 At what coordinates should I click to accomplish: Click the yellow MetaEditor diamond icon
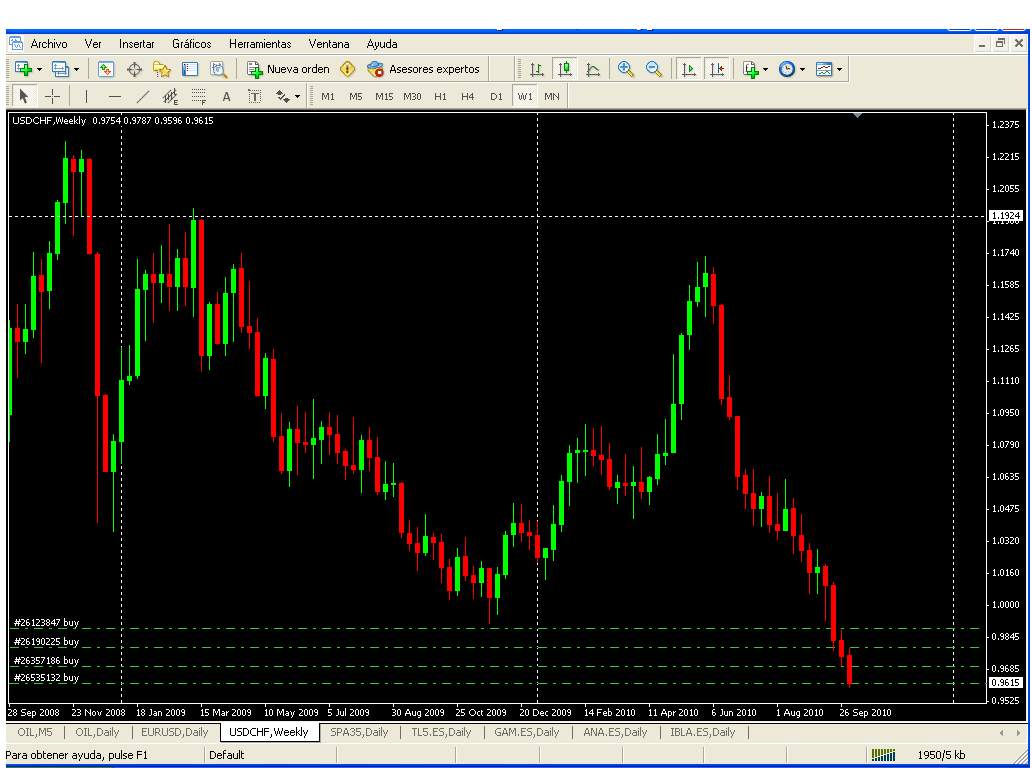pyautogui.click(x=348, y=69)
